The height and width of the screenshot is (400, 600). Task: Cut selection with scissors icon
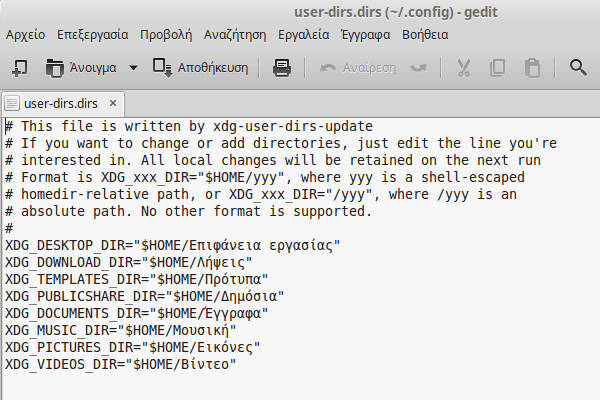pos(464,68)
